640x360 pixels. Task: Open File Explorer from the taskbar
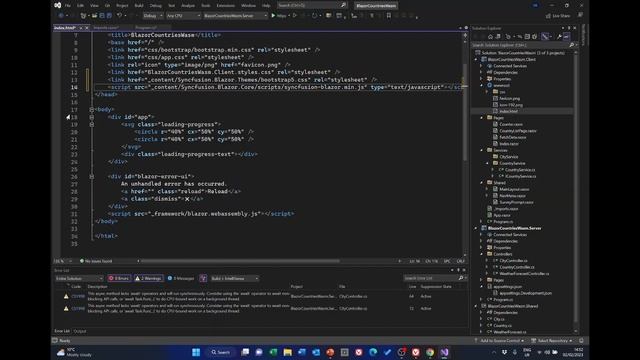287,352
